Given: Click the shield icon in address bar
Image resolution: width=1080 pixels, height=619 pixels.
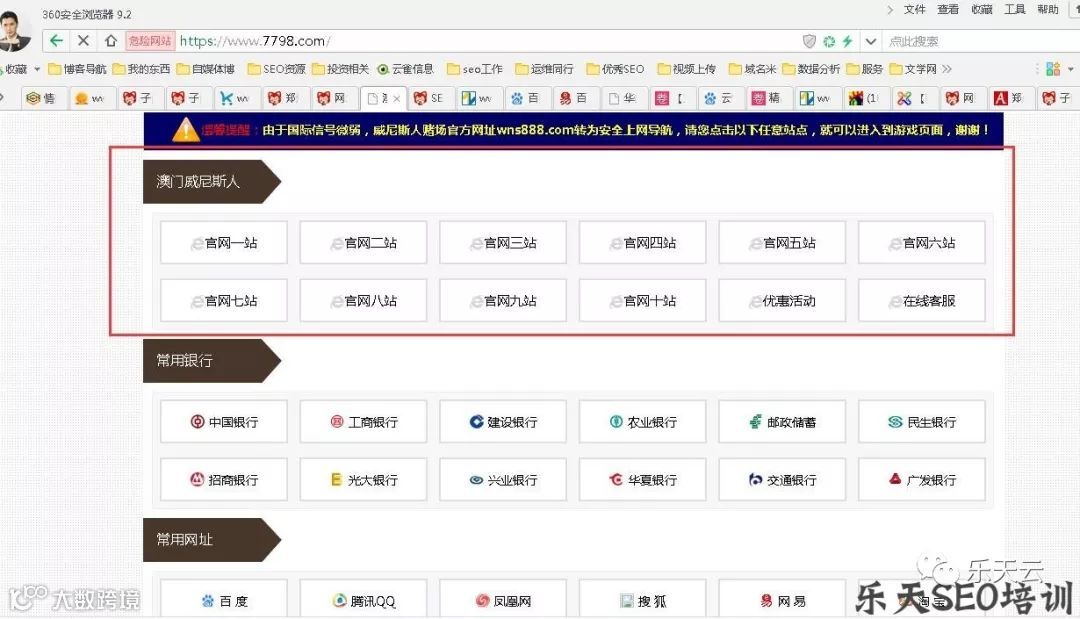Looking at the screenshot, I should tap(809, 41).
